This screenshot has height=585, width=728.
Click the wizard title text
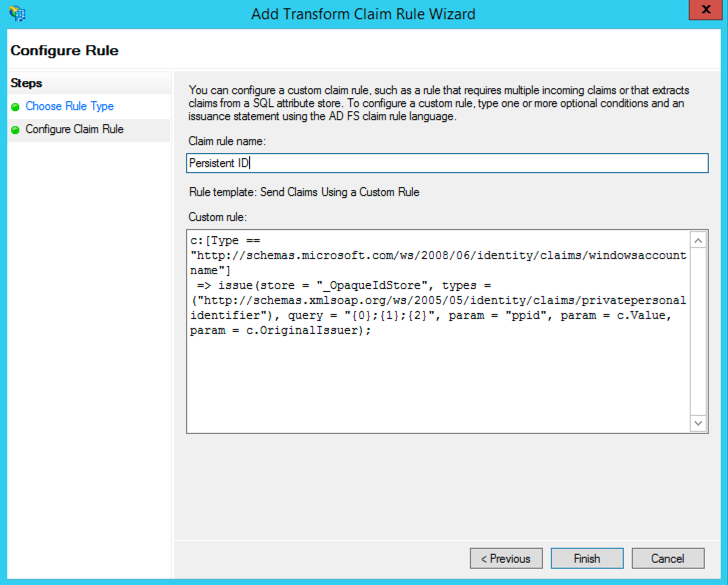click(x=363, y=14)
